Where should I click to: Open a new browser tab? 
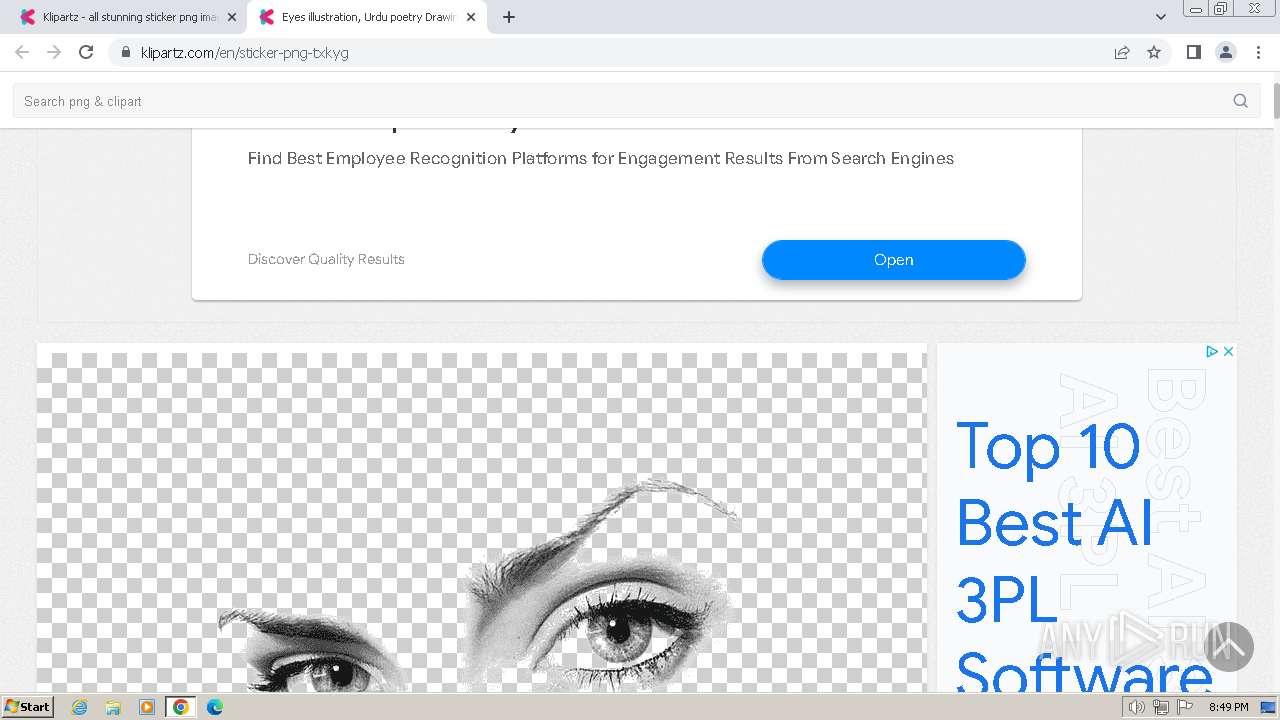click(x=508, y=17)
